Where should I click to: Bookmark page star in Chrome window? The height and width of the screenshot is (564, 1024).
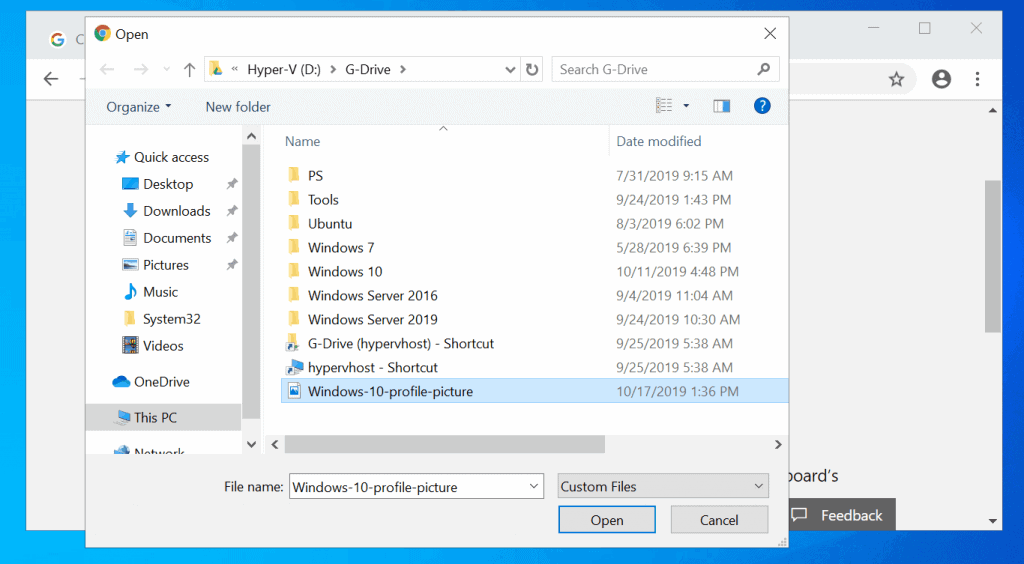point(896,80)
